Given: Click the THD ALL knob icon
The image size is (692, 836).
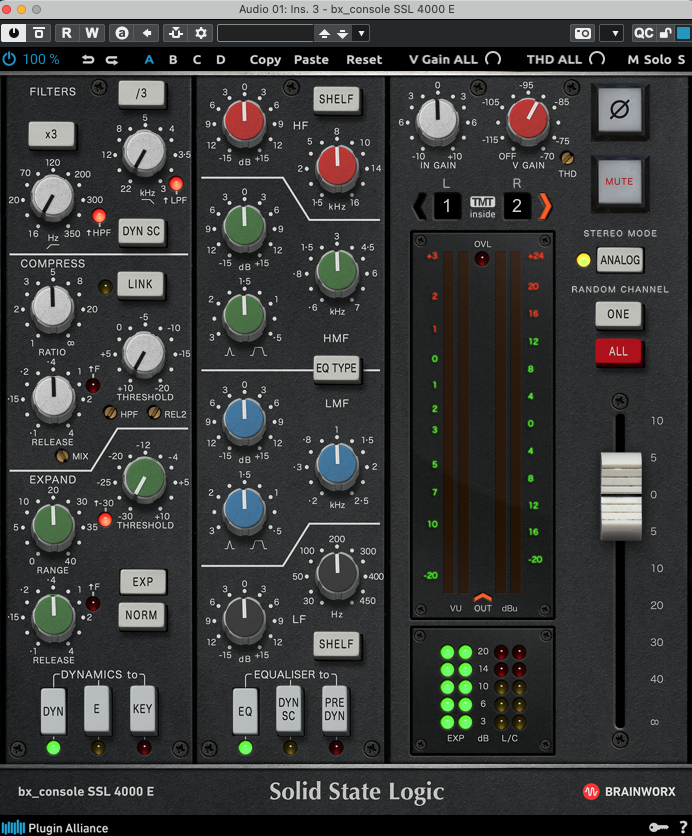Looking at the screenshot, I should pos(597,59).
